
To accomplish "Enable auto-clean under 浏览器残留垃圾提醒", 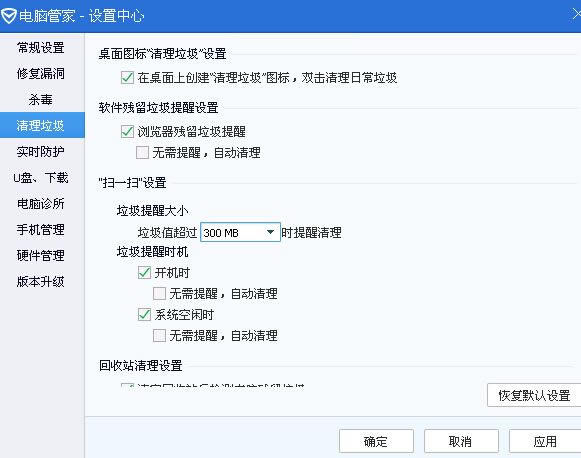I will click(142, 152).
